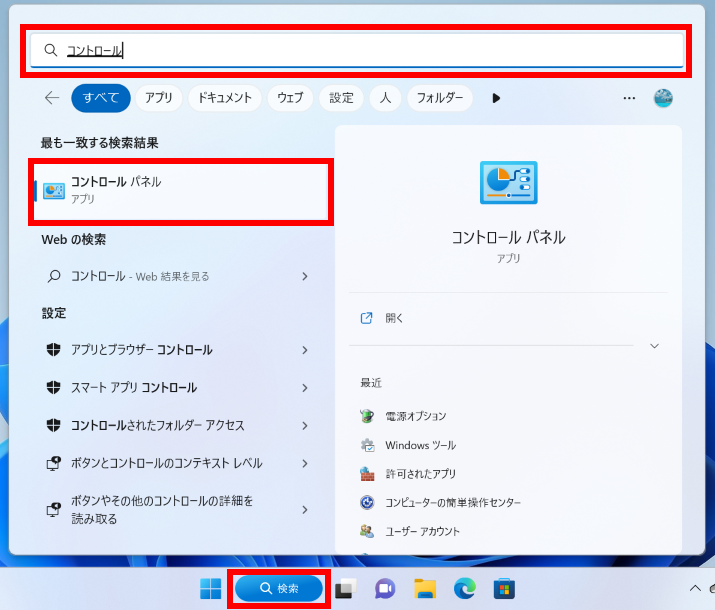Select the ドキュメント filter tab
Viewport: 715px width, 610px height.
(224, 98)
